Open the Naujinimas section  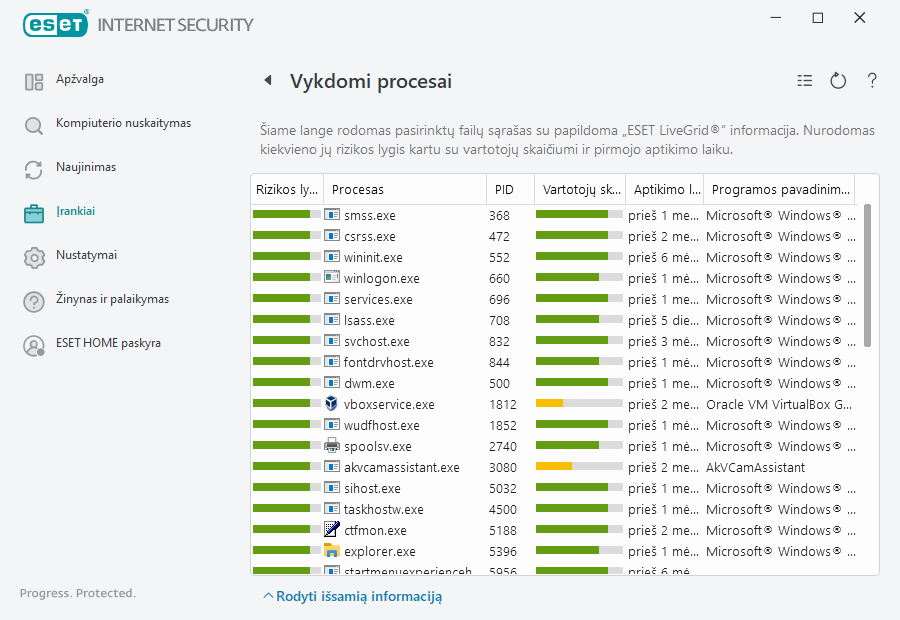tap(86, 167)
